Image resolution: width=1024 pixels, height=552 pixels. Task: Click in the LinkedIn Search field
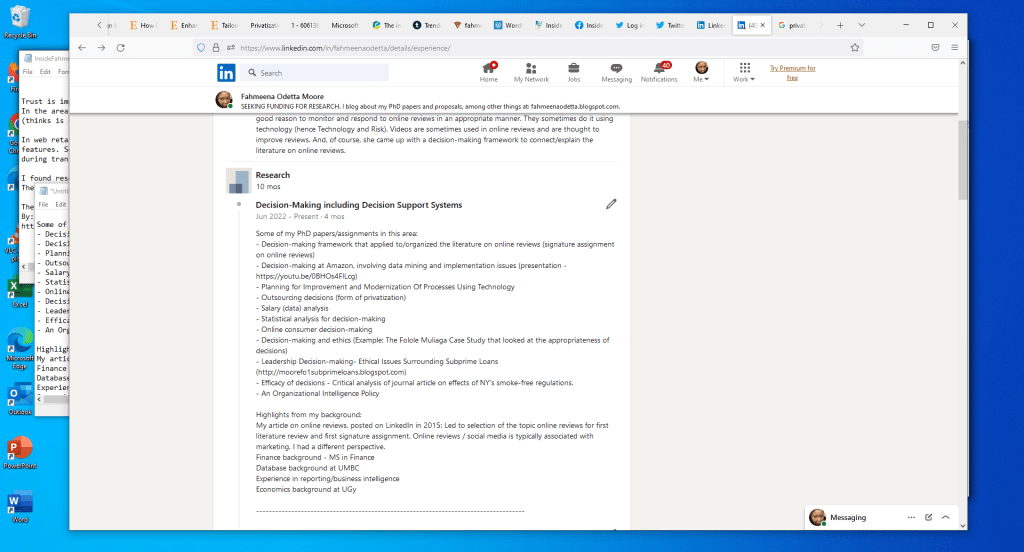(x=320, y=73)
